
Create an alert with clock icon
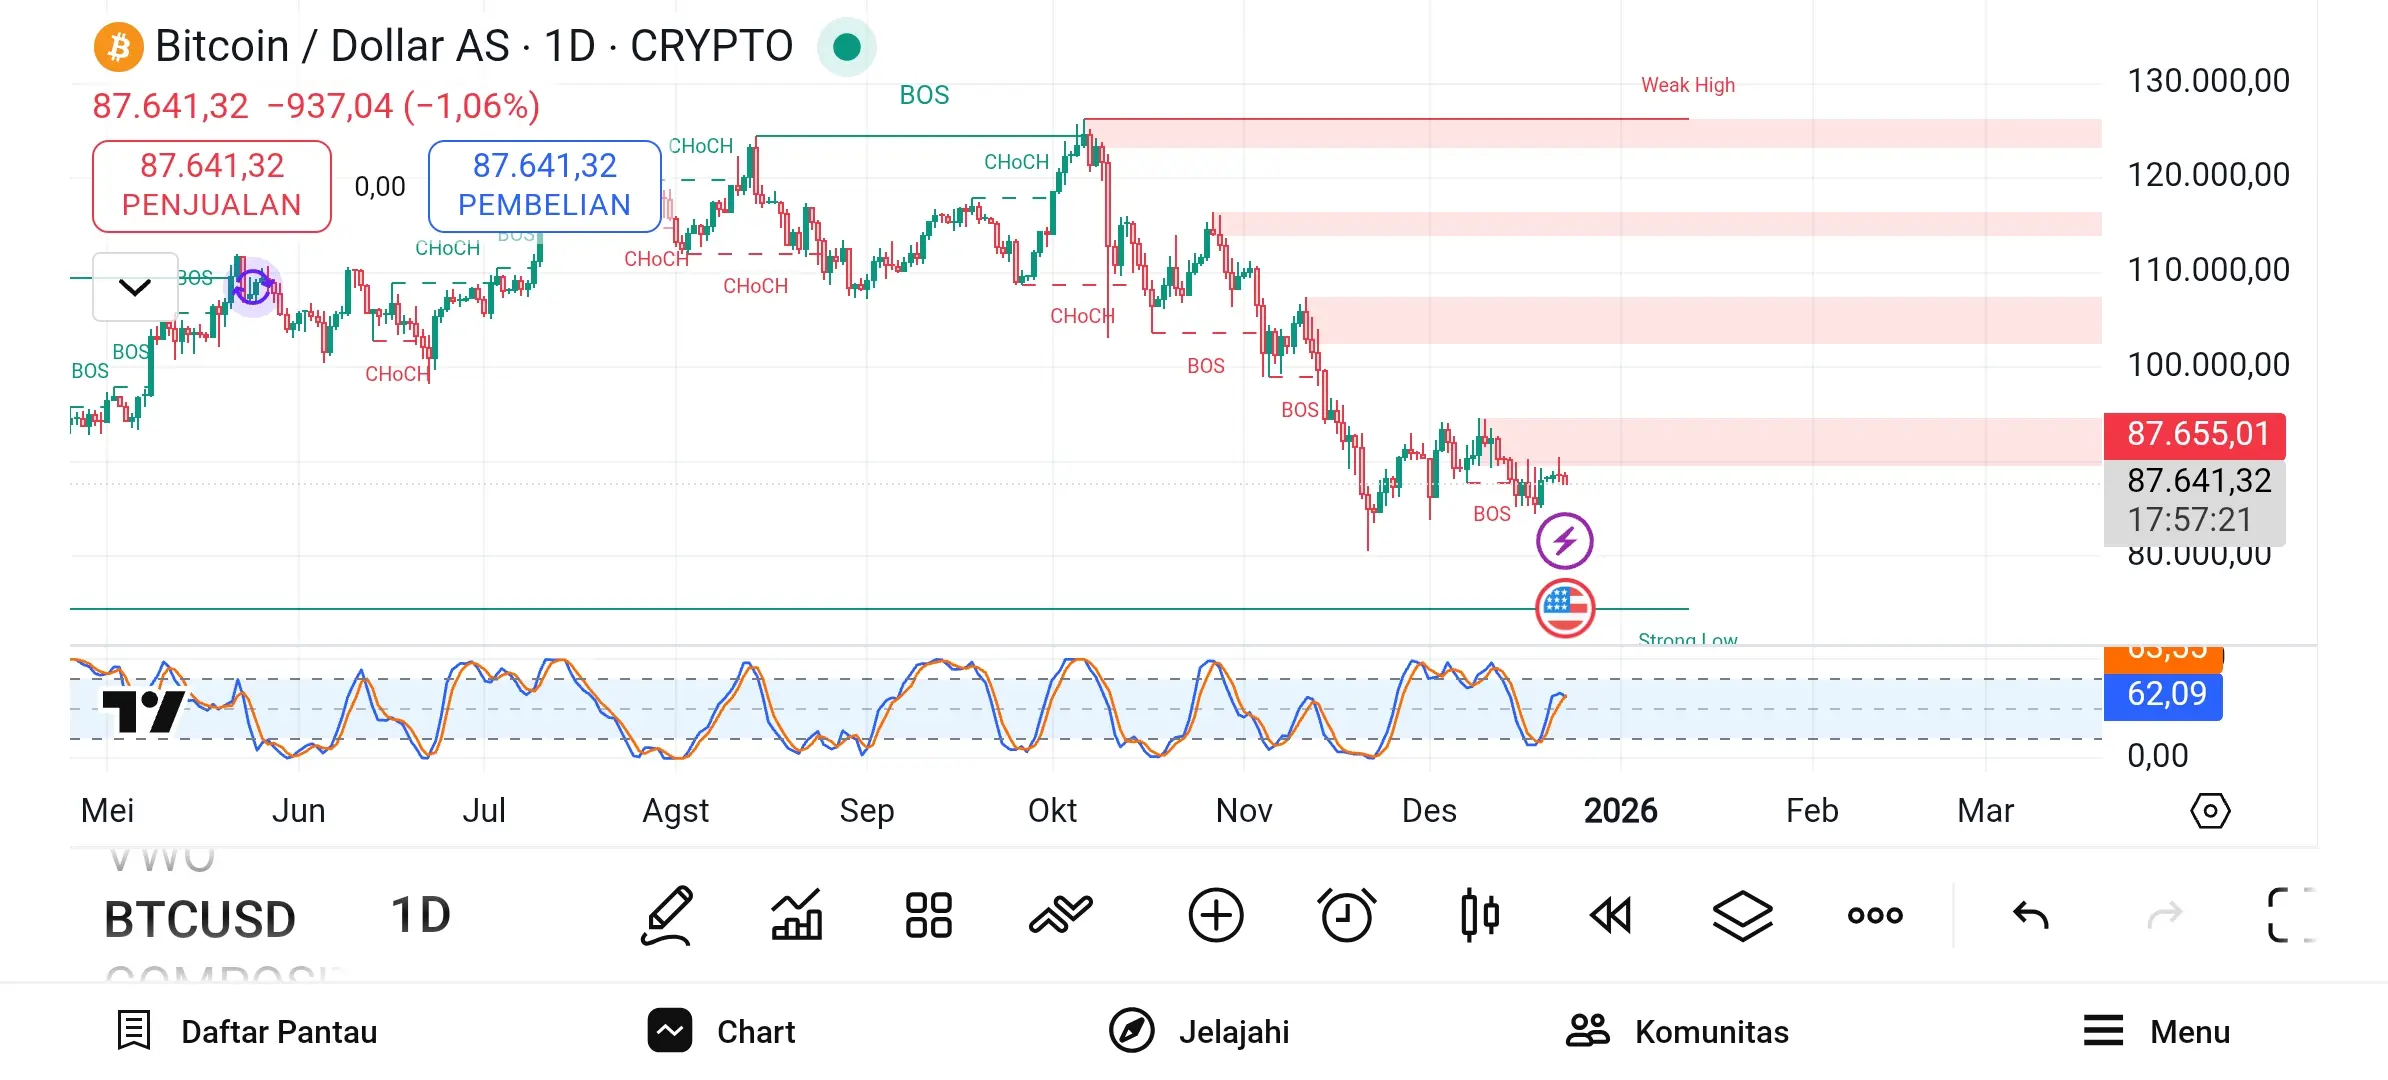click(1346, 915)
